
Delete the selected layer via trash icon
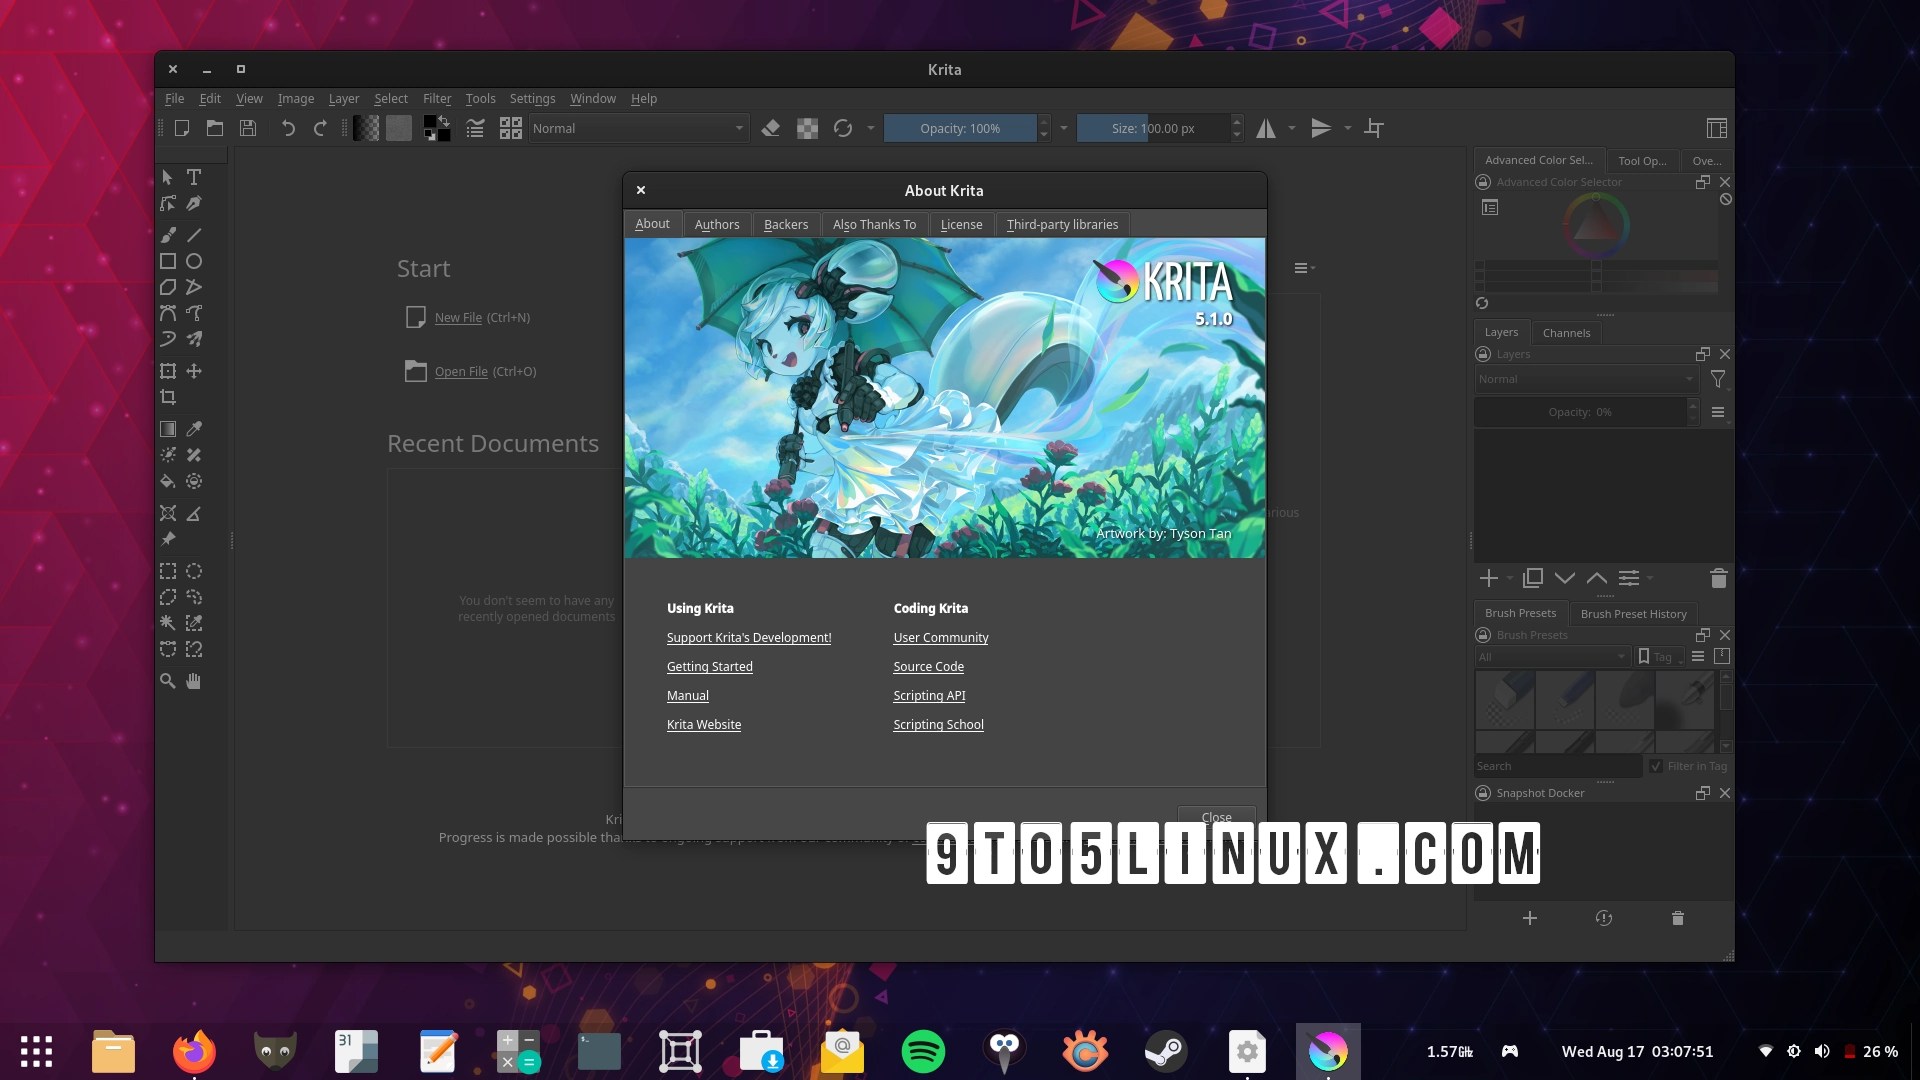(x=1718, y=578)
